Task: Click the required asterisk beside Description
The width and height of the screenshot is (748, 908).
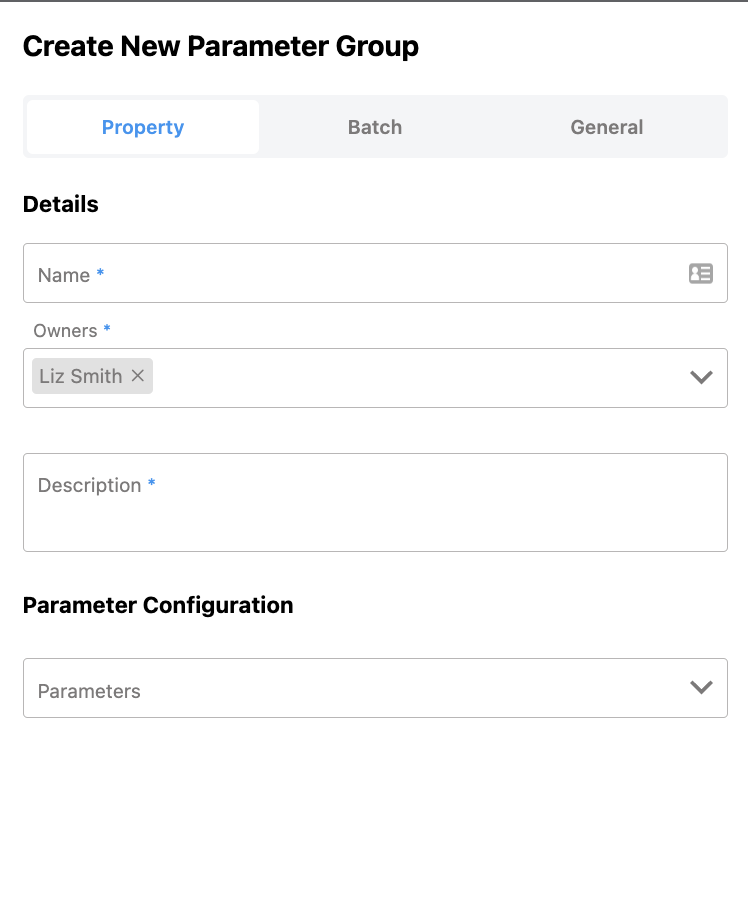Action: [152, 484]
